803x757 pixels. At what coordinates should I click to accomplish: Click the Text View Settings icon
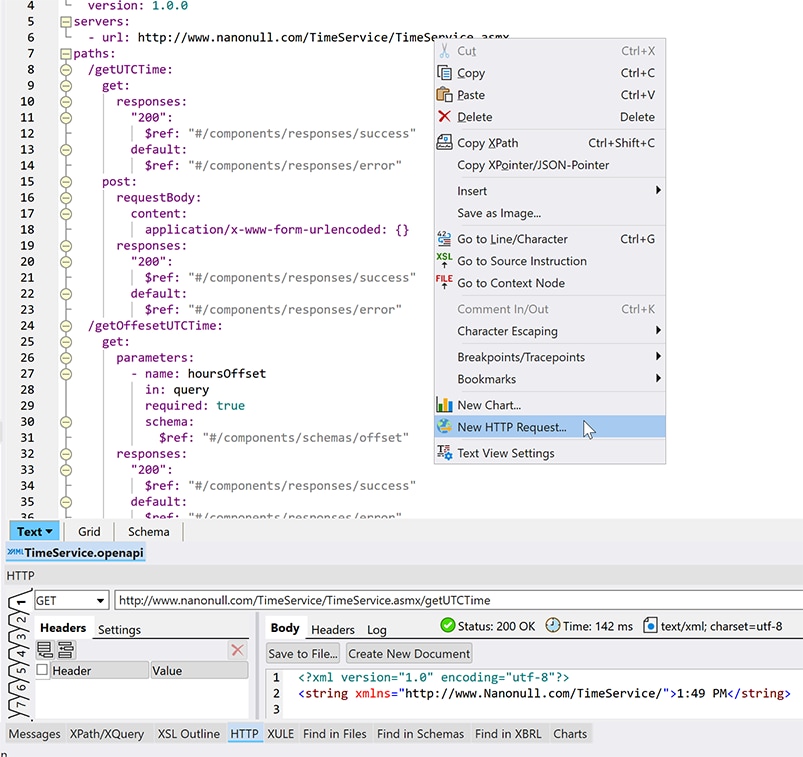tap(444, 452)
